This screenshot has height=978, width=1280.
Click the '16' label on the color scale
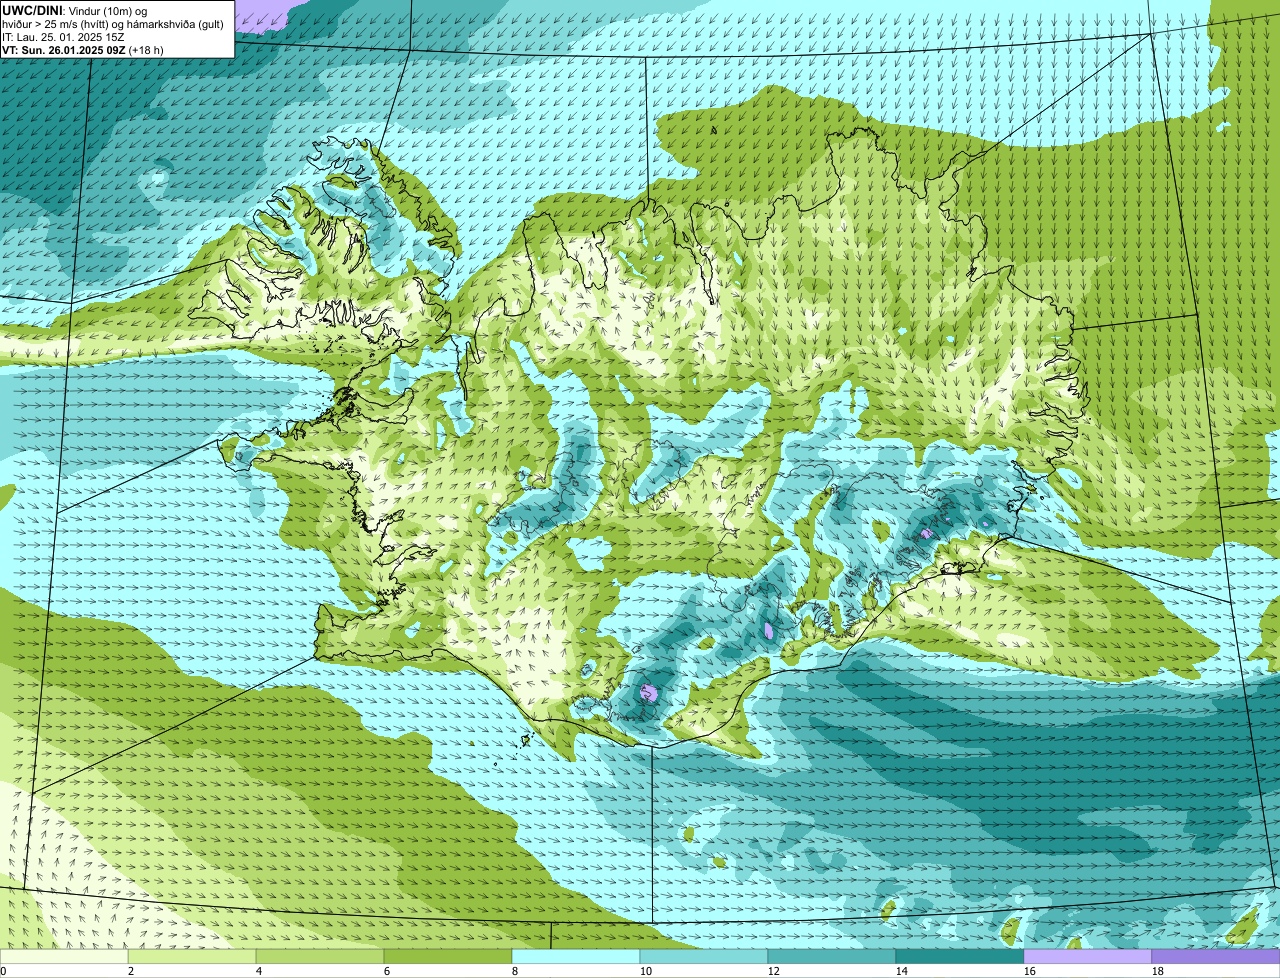click(1030, 971)
